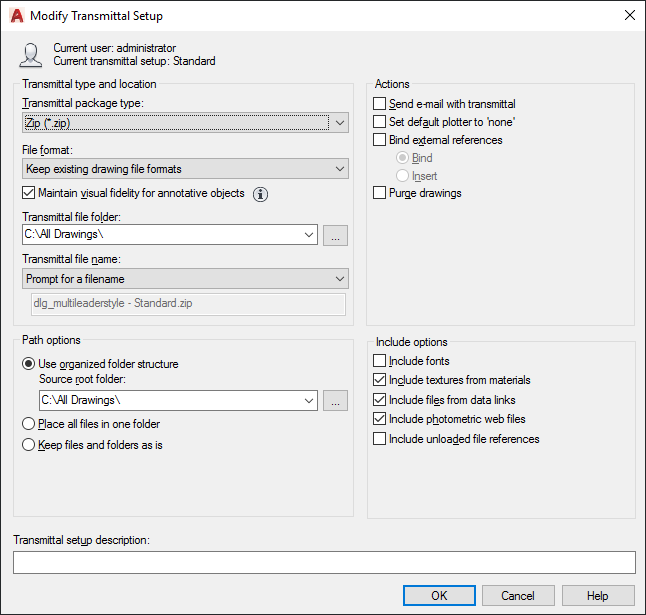Enable Purge drawings option

[380, 193]
